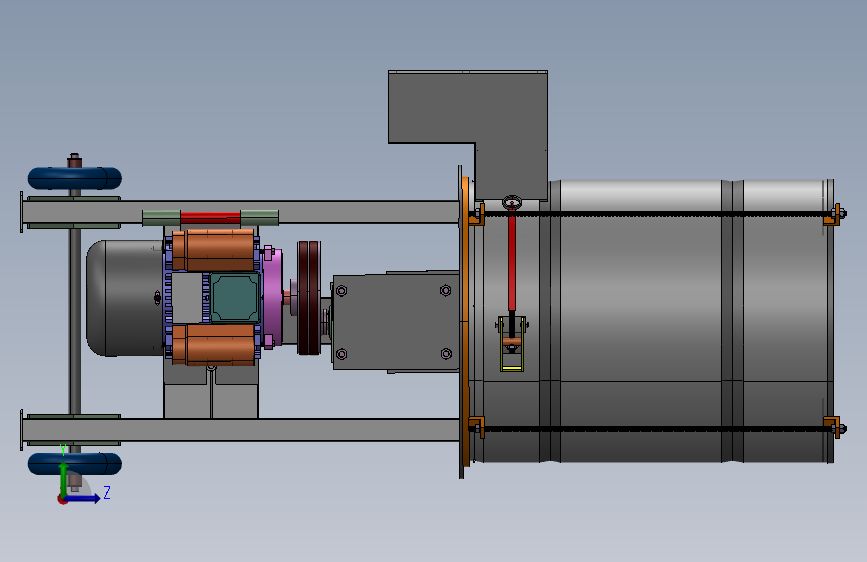Select the vertical axle between the blue wheels

pos(75,321)
